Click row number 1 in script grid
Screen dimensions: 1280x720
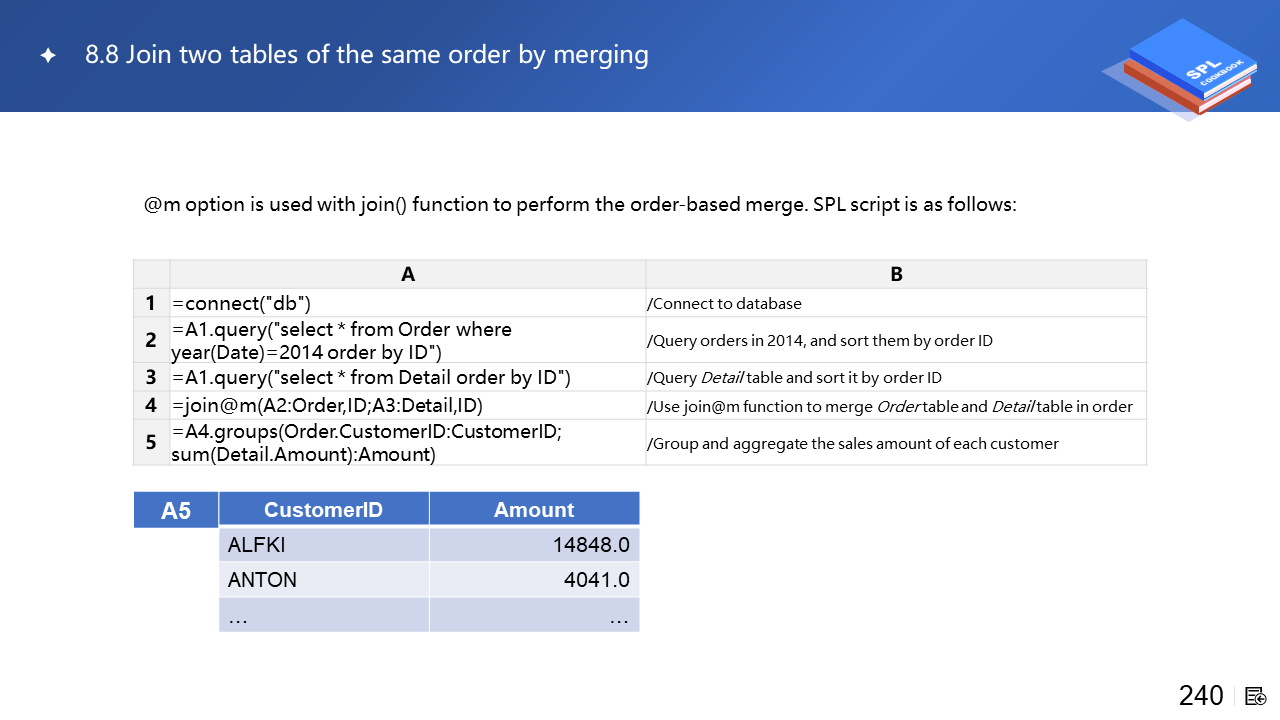[x=151, y=303]
